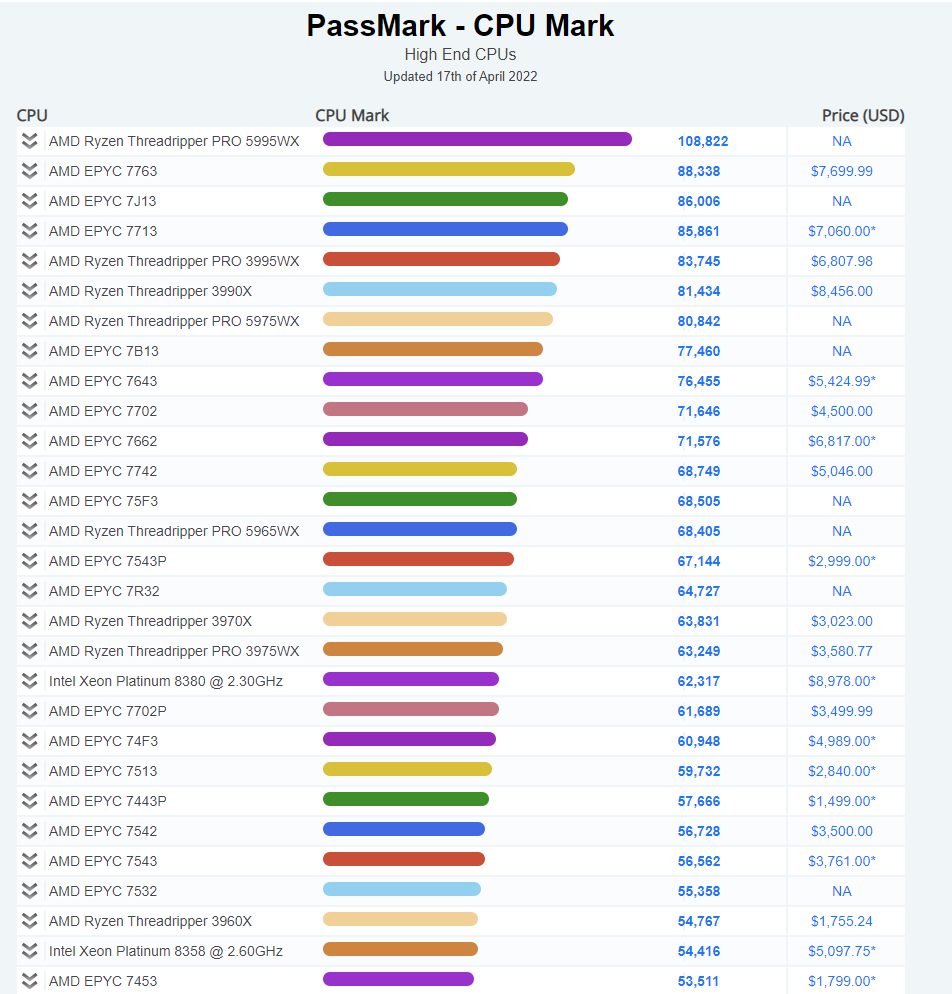The height and width of the screenshot is (994, 952).
Task: Open the AMD EPYC 7R32 CPU link
Action: click(x=104, y=591)
